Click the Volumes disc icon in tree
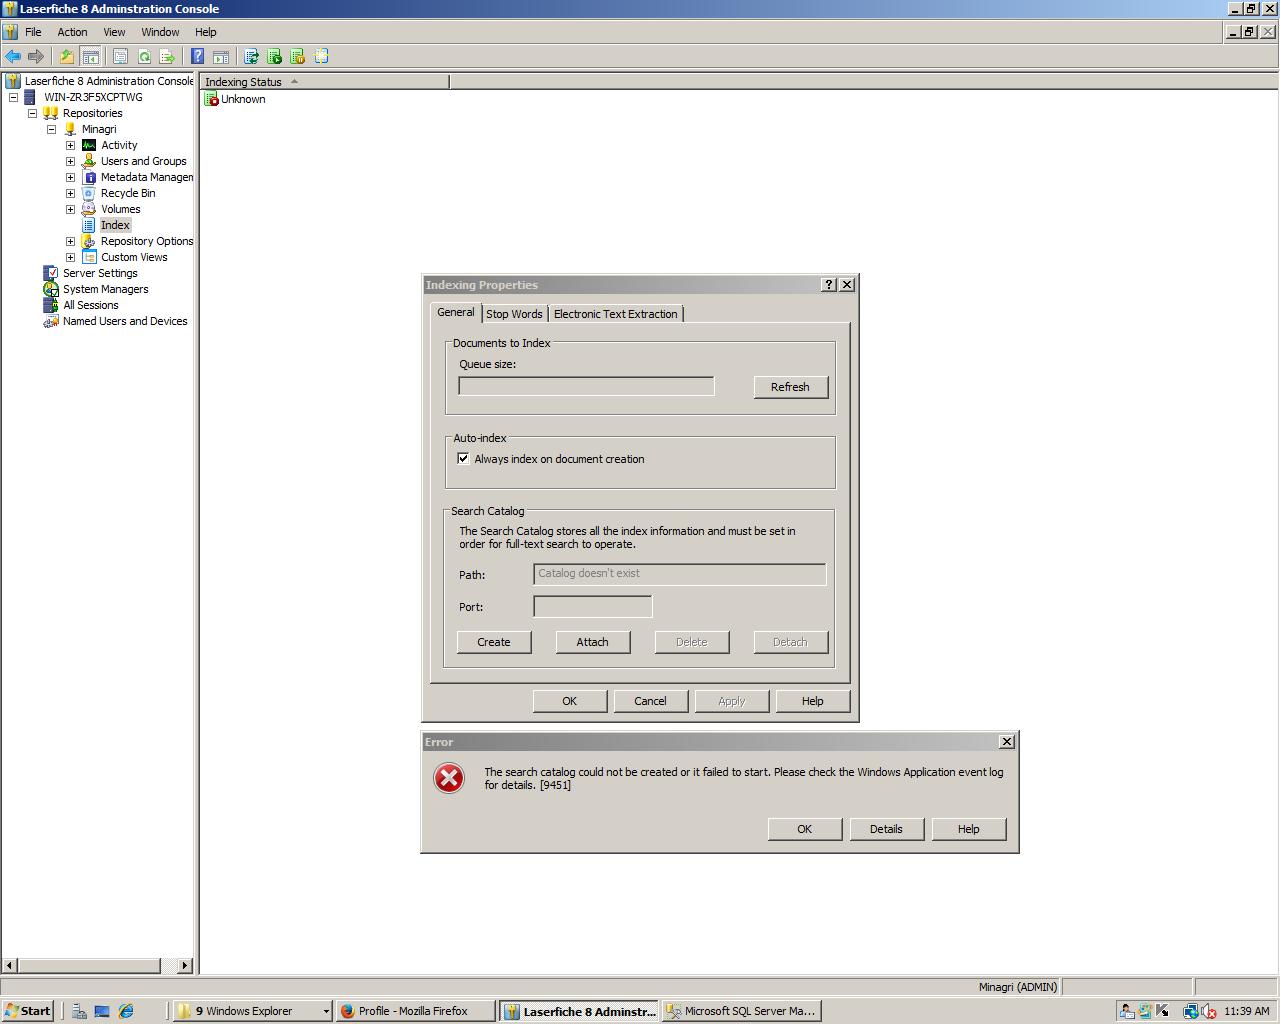 [x=89, y=209]
